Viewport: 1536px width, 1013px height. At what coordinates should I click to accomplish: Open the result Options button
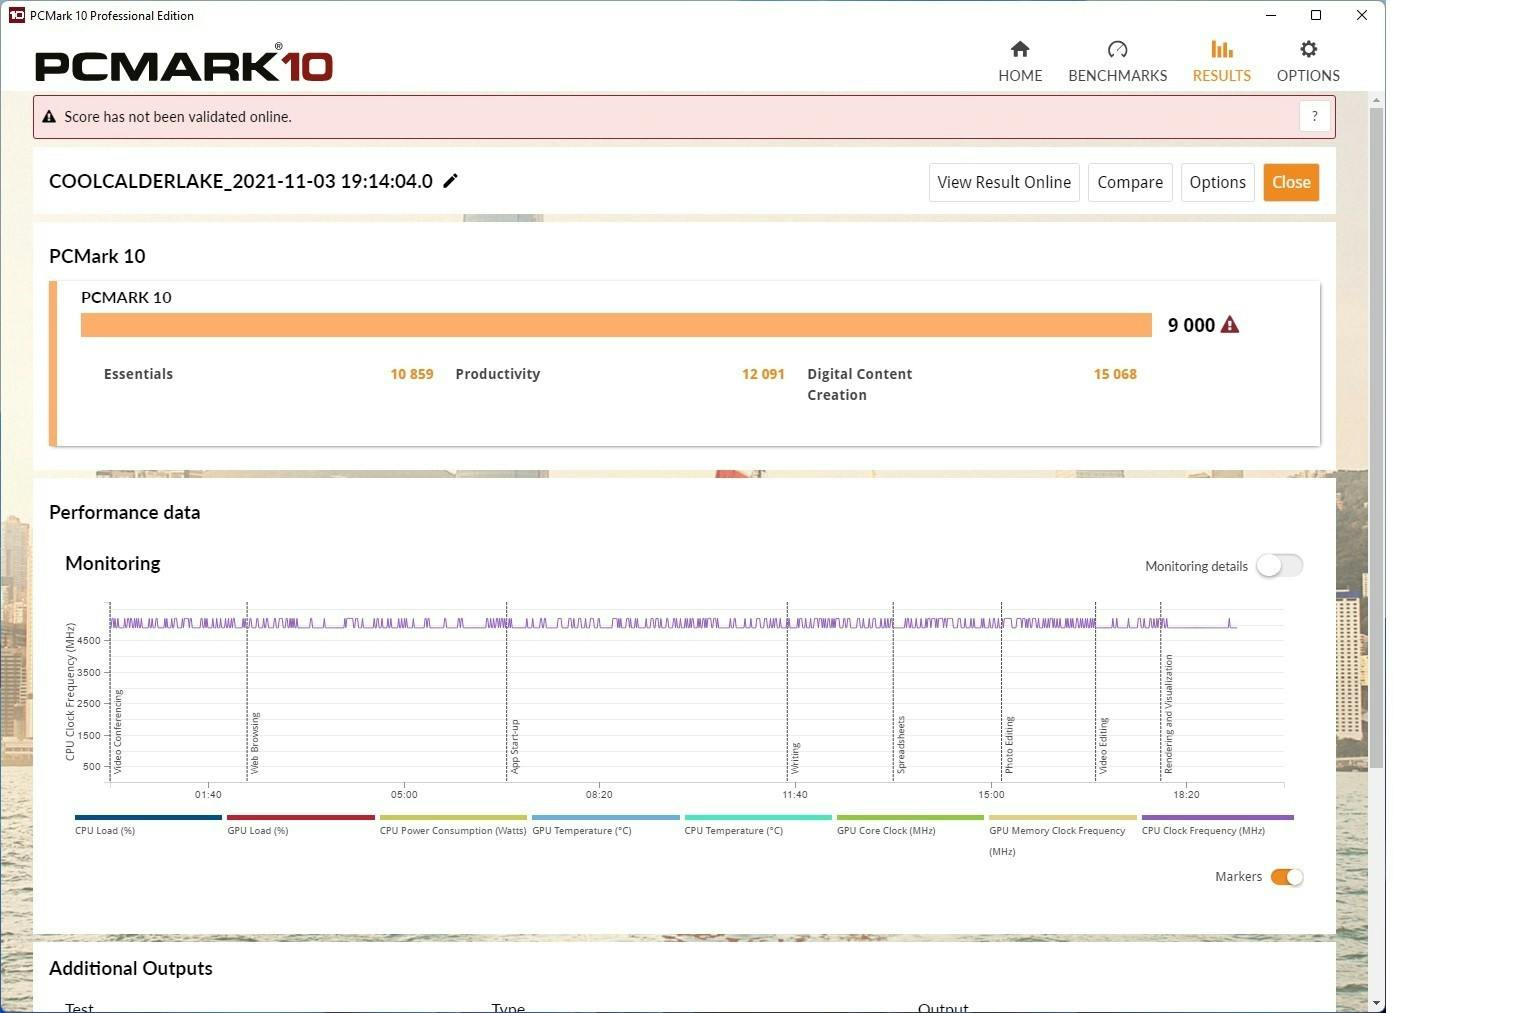tap(1217, 182)
